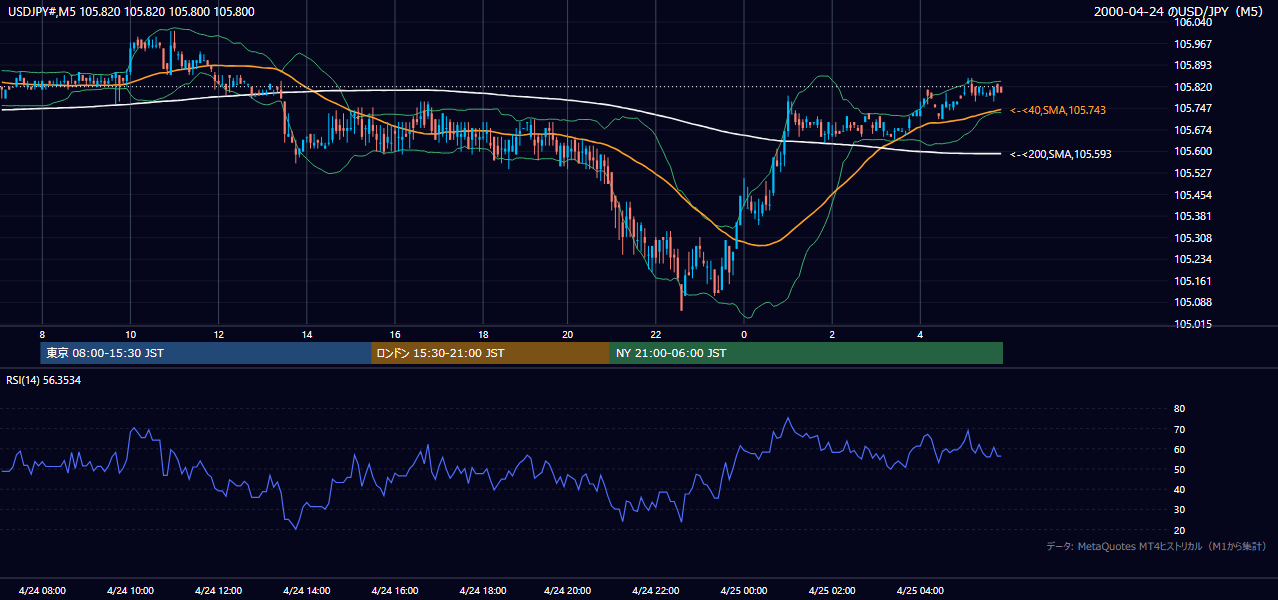Click the Tokyo session bar 東京 08:00-15:30 JST

tap(206, 353)
